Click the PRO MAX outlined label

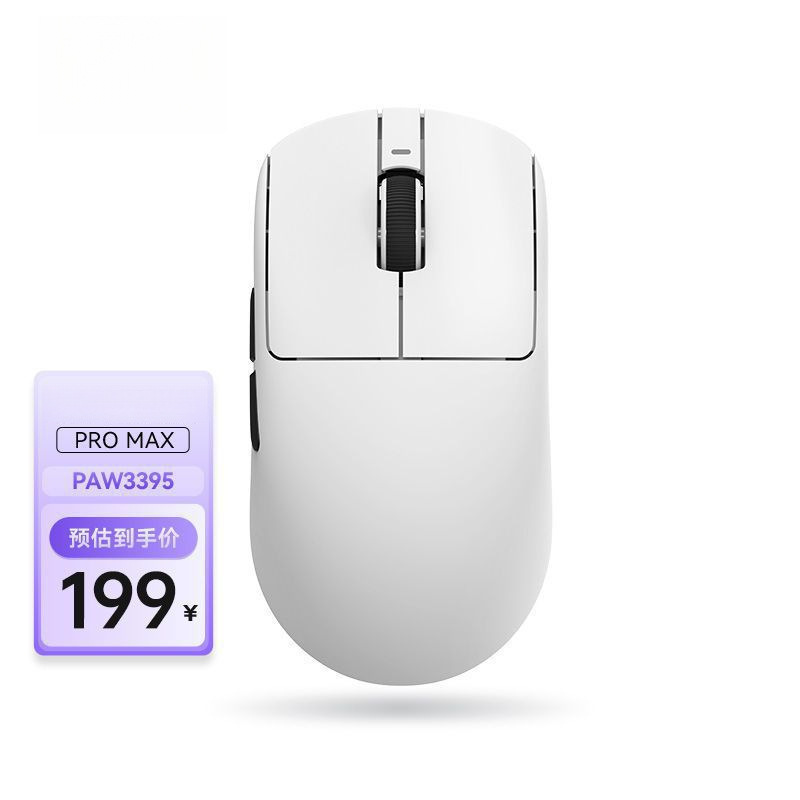point(123,440)
